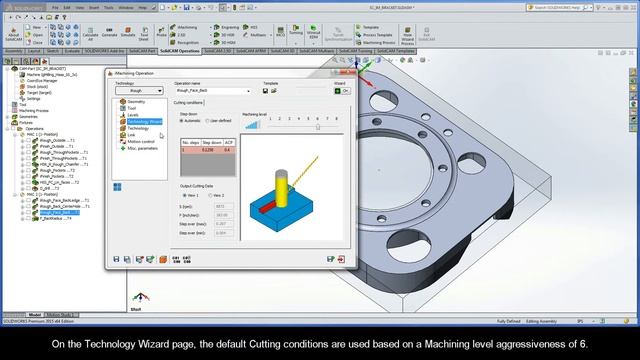Click the S (rpm) value field
The height and width of the screenshot is (360, 640).
click(x=224, y=206)
